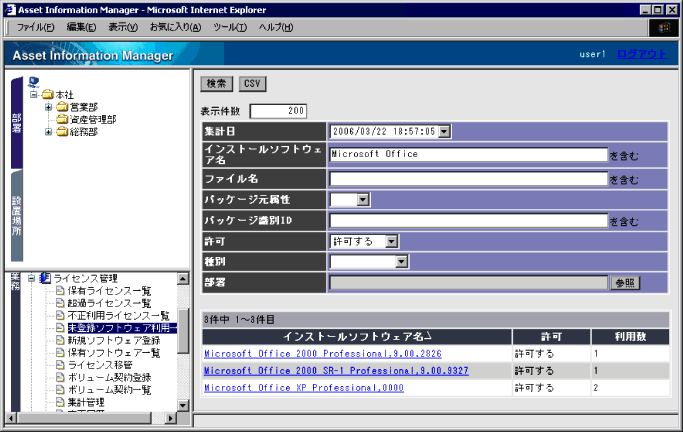The width and height of the screenshot is (683, 432).
Task: Click the IE window title bar icon
Action: 10,10
